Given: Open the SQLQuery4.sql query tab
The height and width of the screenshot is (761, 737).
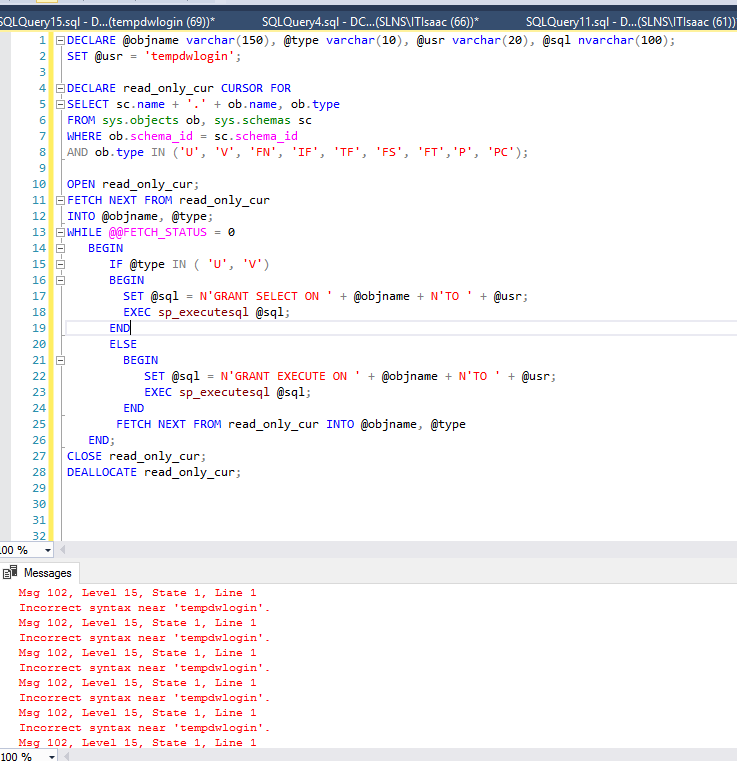Looking at the screenshot, I should (370, 22).
